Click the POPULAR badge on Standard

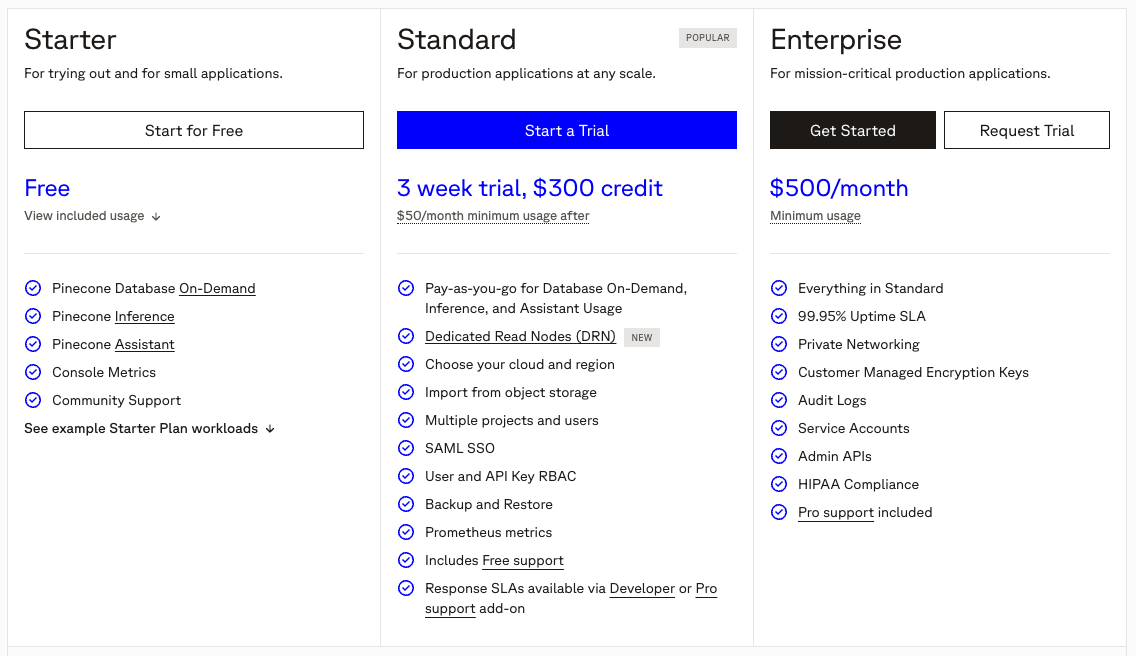(x=707, y=38)
